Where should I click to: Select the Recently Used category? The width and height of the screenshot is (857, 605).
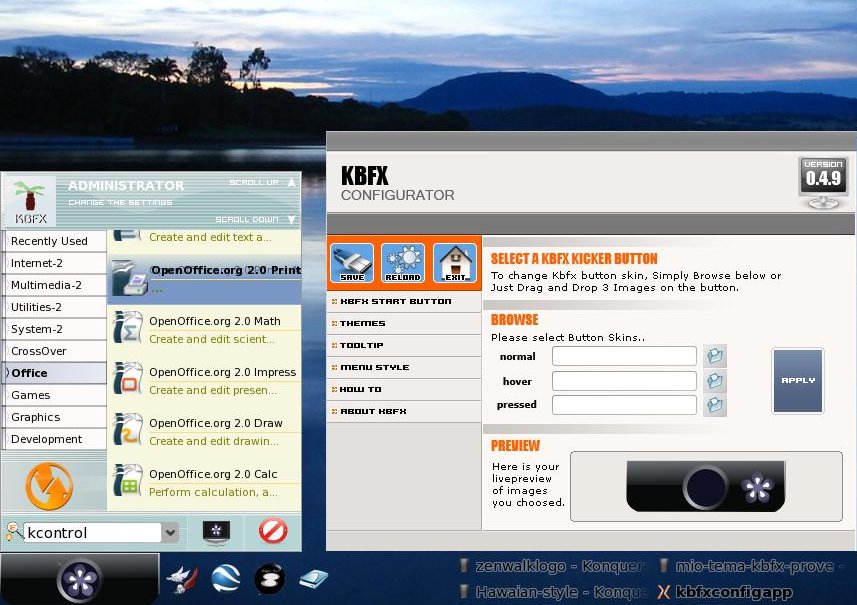[54, 241]
